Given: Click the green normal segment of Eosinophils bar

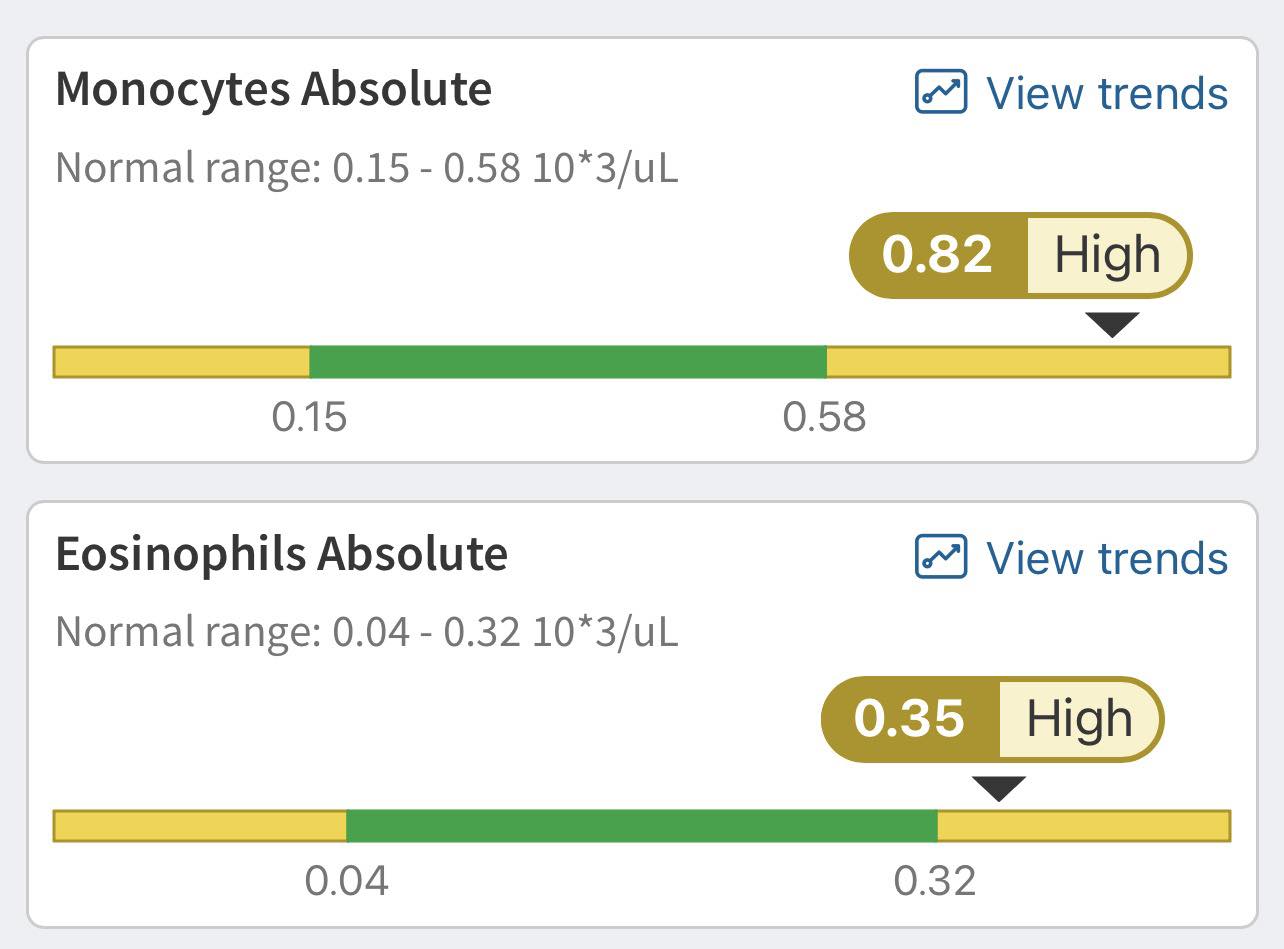Looking at the screenshot, I should (x=642, y=826).
